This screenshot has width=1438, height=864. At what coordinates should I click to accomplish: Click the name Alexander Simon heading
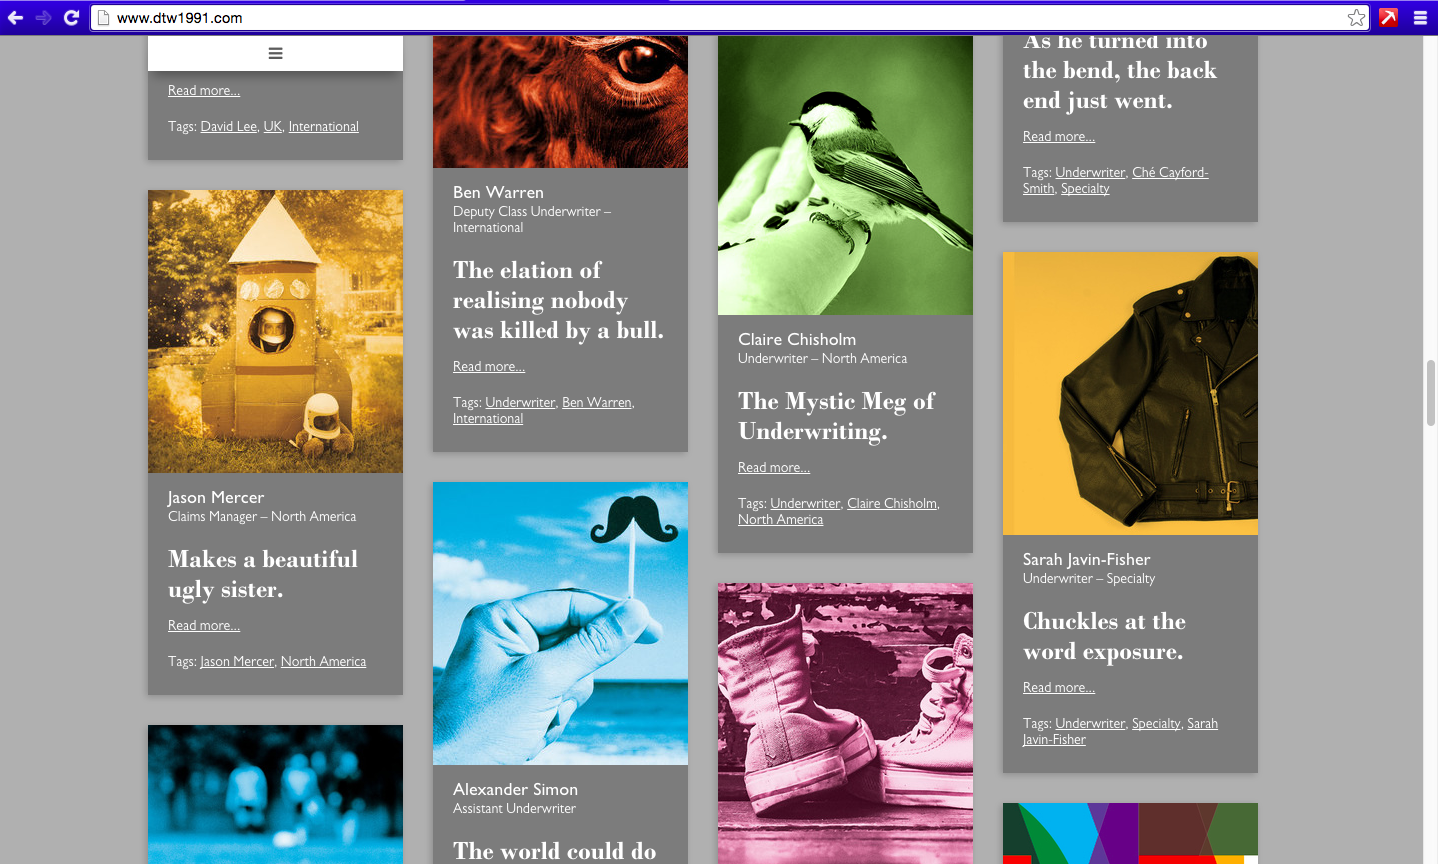515,789
